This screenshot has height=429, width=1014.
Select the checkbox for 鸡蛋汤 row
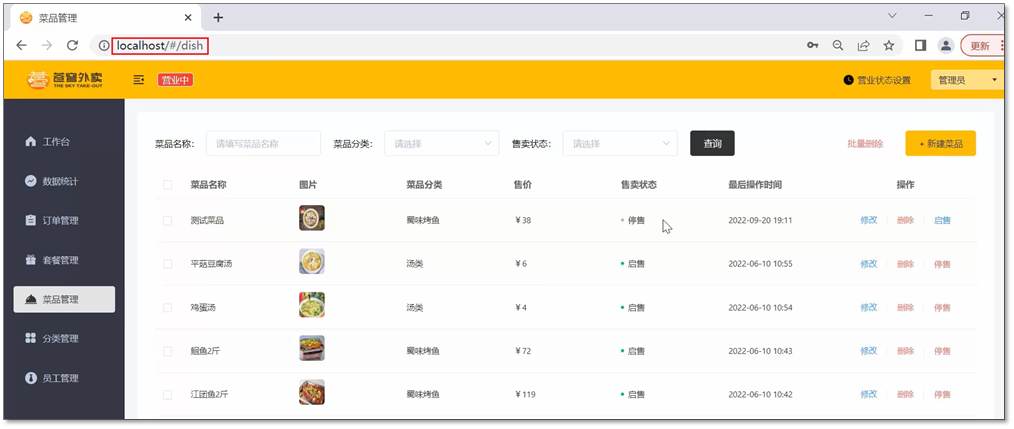168,307
